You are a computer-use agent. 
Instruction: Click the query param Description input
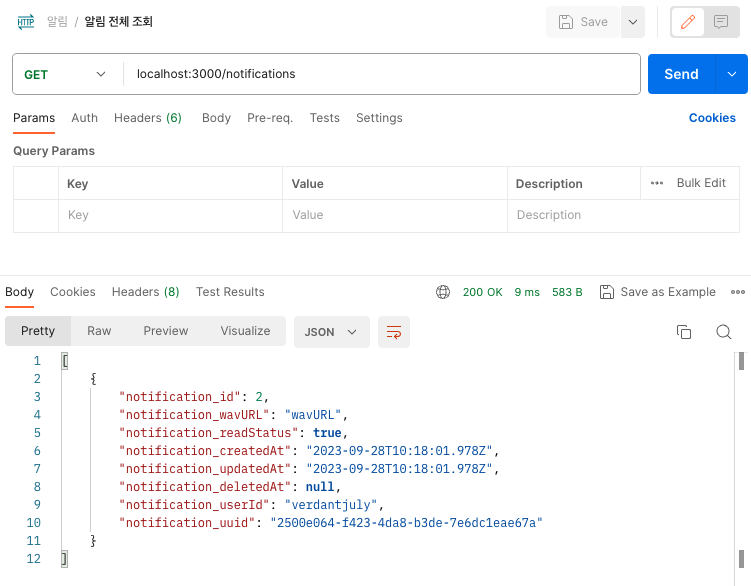[623, 215]
